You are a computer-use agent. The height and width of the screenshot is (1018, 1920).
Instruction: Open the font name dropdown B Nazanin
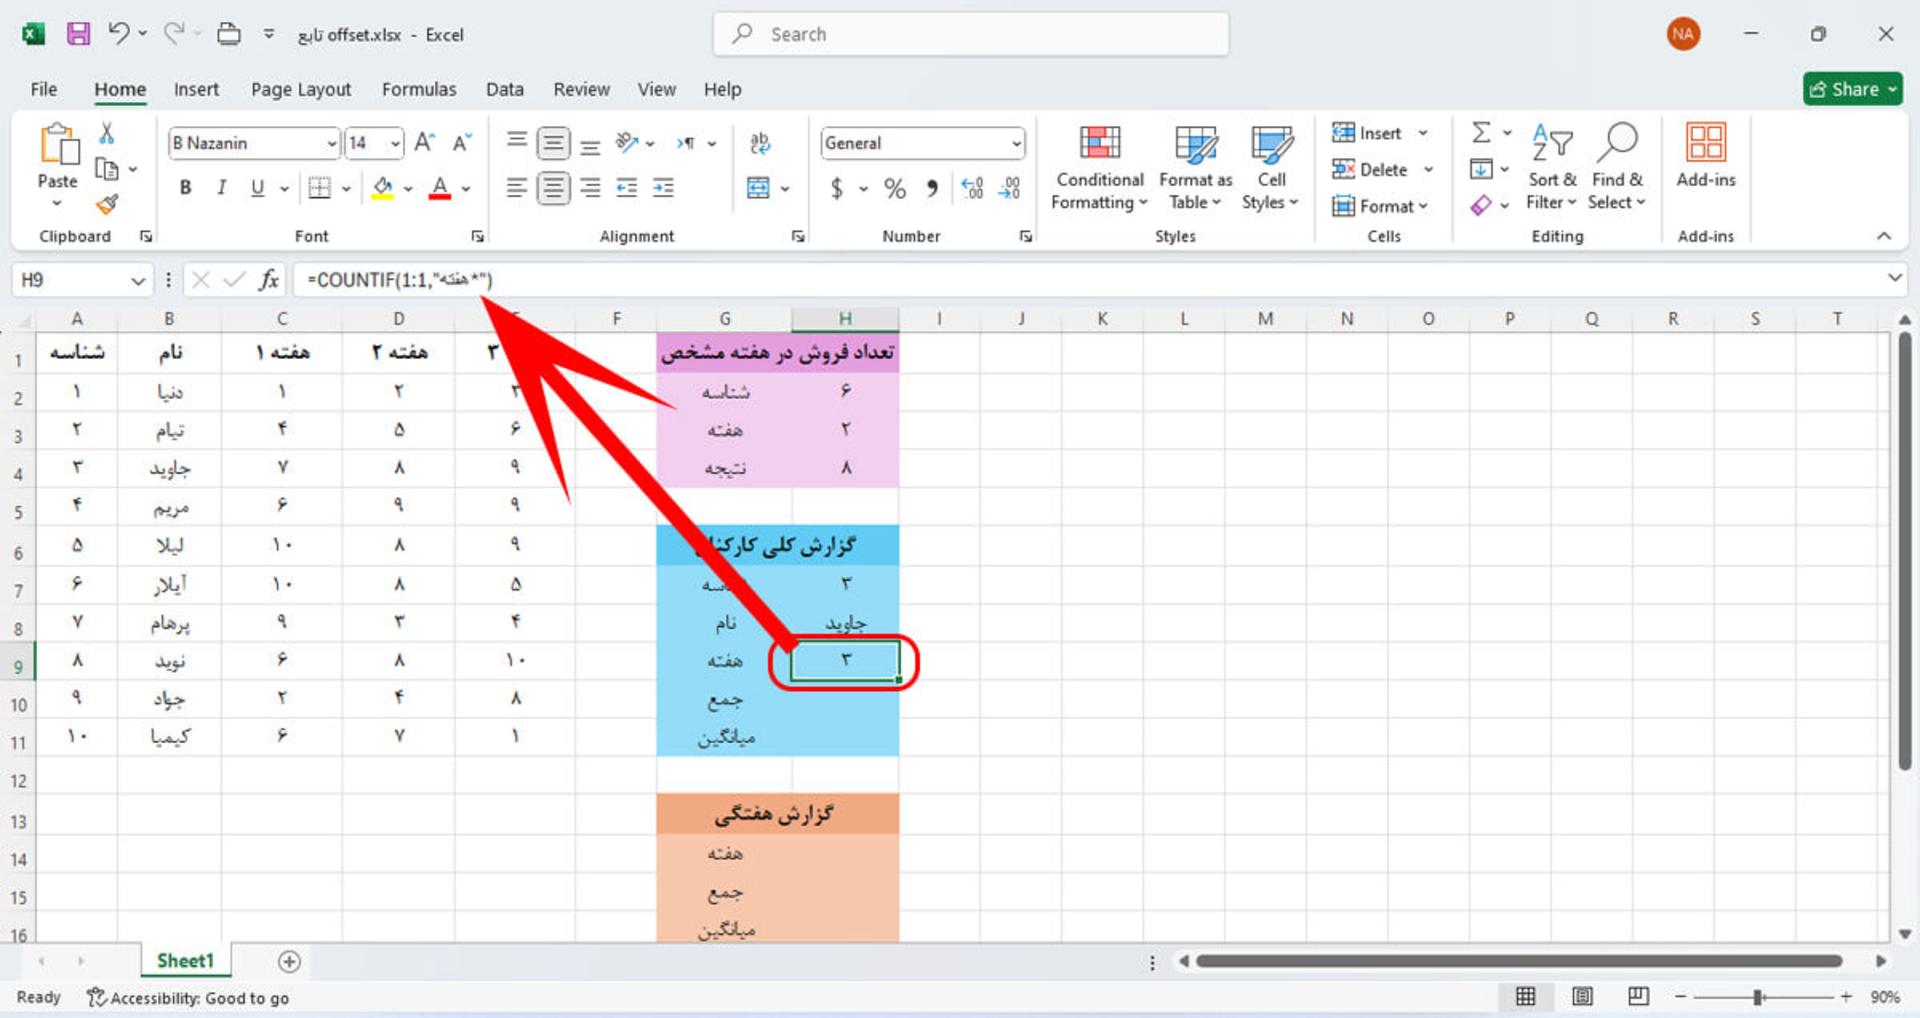click(x=332, y=143)
